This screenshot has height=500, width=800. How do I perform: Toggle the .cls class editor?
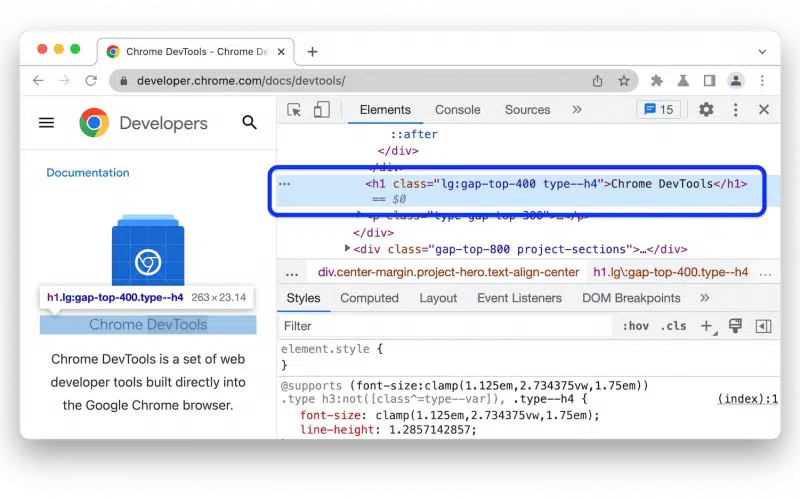click(x=673, y=326)
